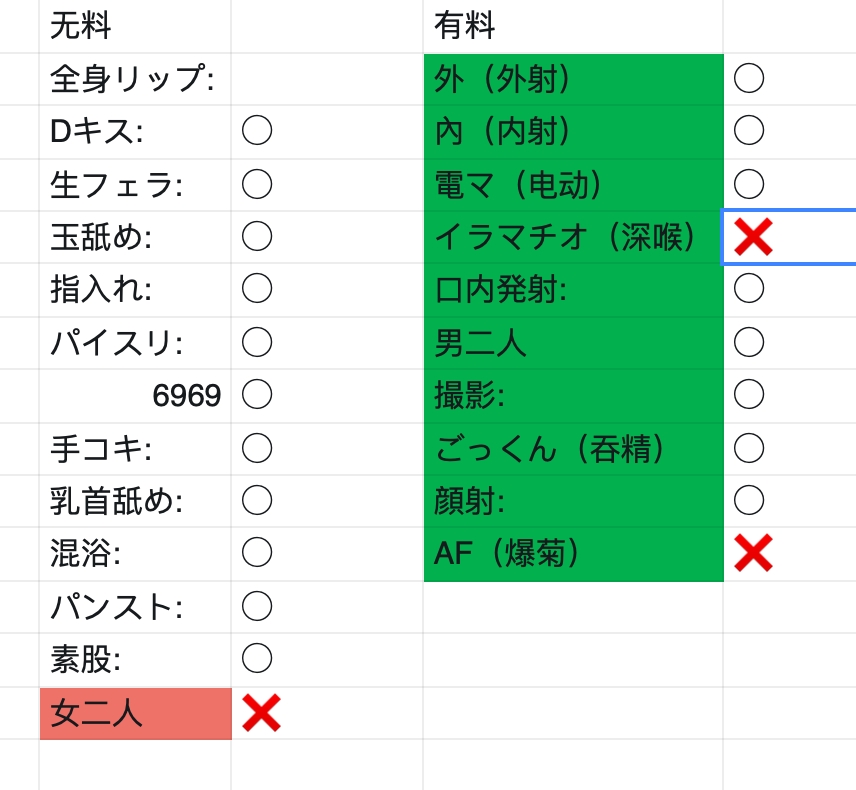Select the empty cell beside 全身リップ
This screenshot has height=790, width=856.
tap(327, 79)
